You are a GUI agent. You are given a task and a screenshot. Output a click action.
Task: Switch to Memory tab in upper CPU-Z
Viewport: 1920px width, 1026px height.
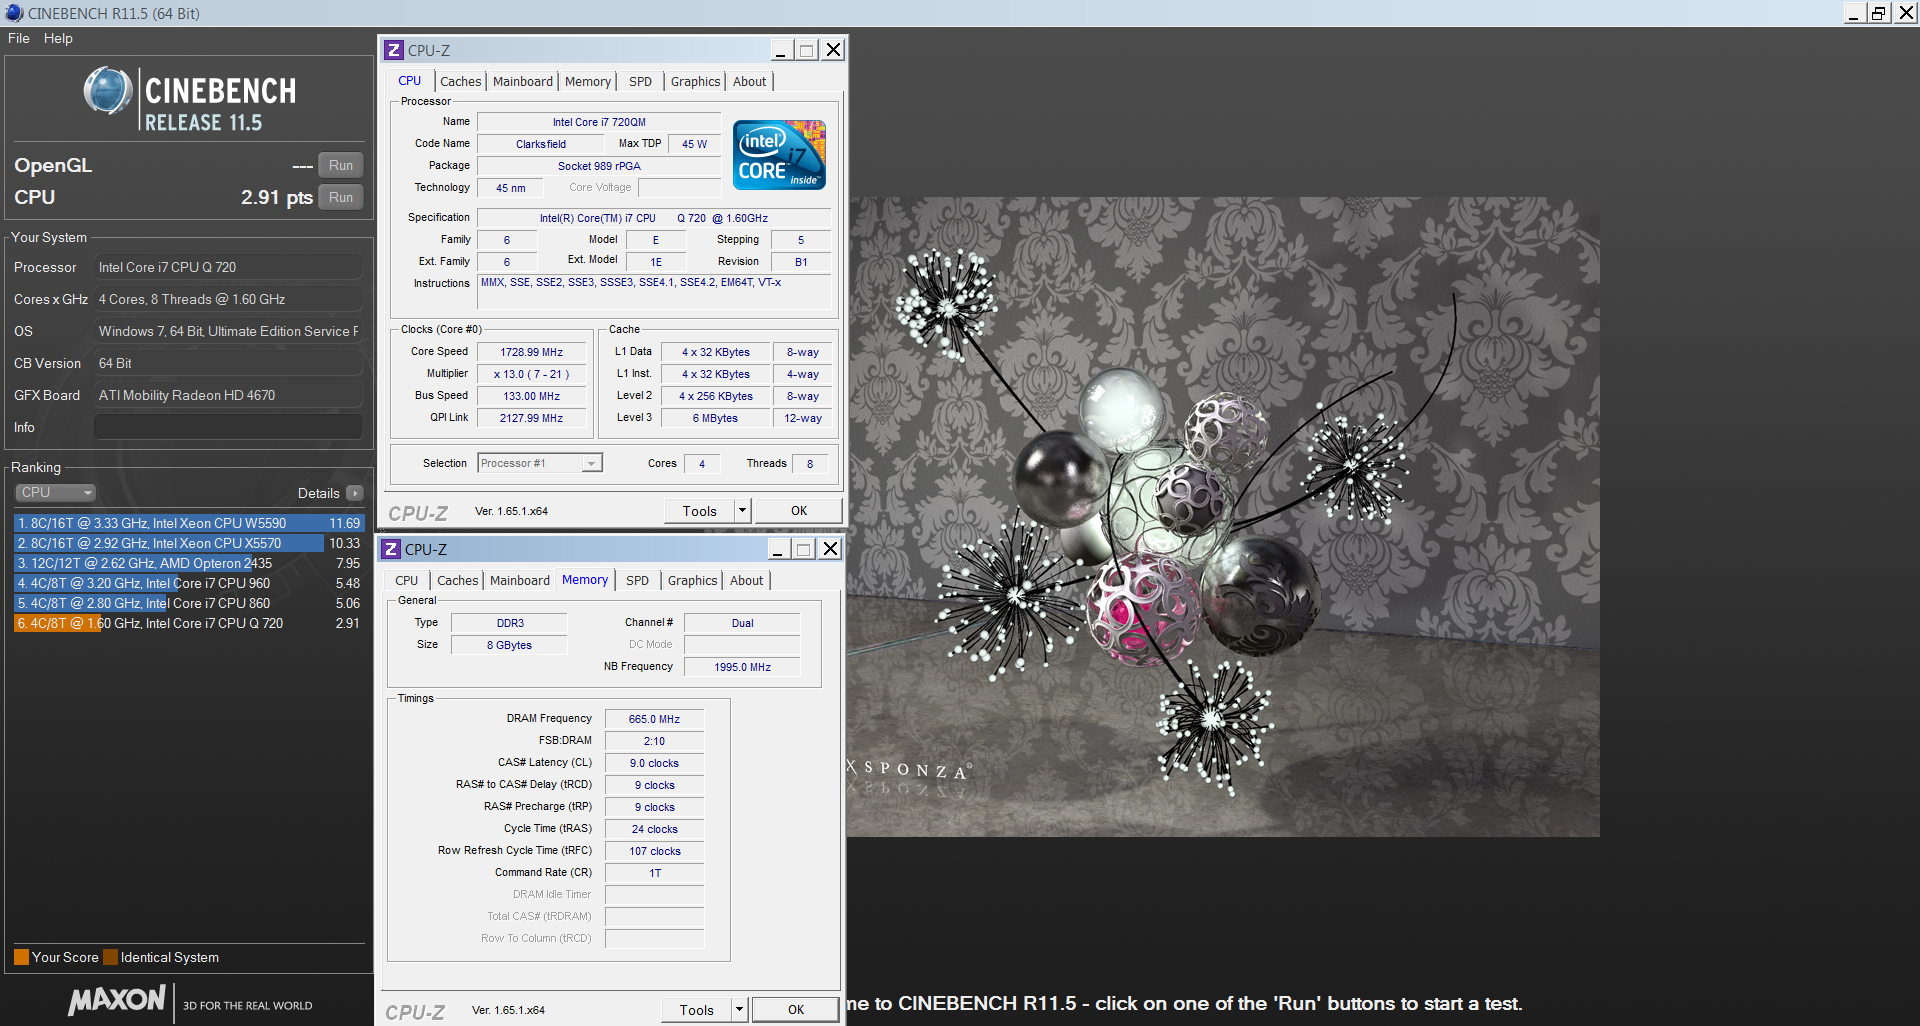point(588,82)
